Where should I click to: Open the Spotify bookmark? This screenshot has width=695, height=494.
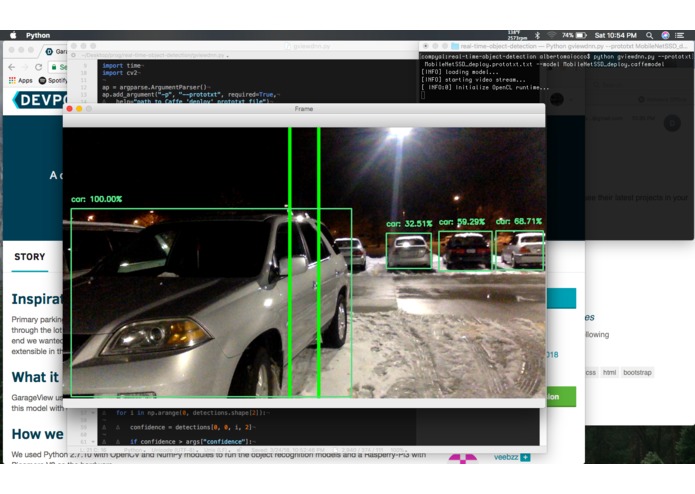(53, 80)
